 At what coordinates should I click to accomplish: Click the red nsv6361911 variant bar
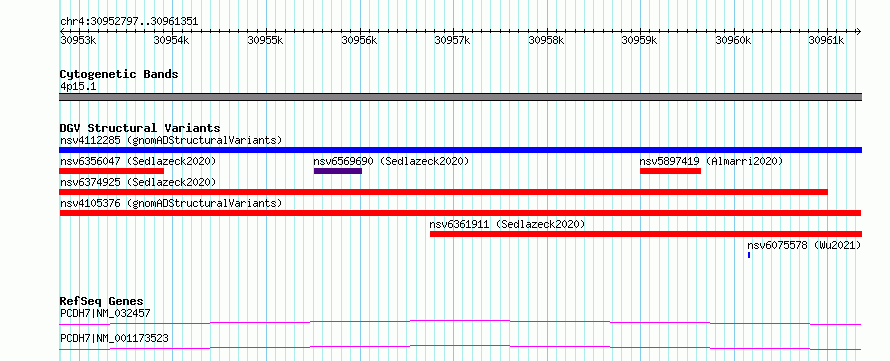pos(646,234)
